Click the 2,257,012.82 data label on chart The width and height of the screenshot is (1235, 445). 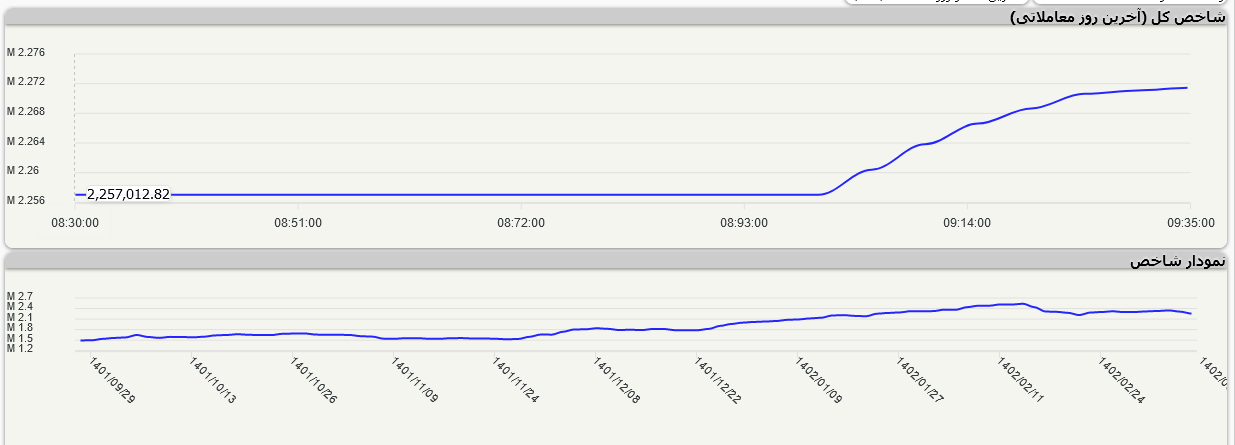(128, 194)
